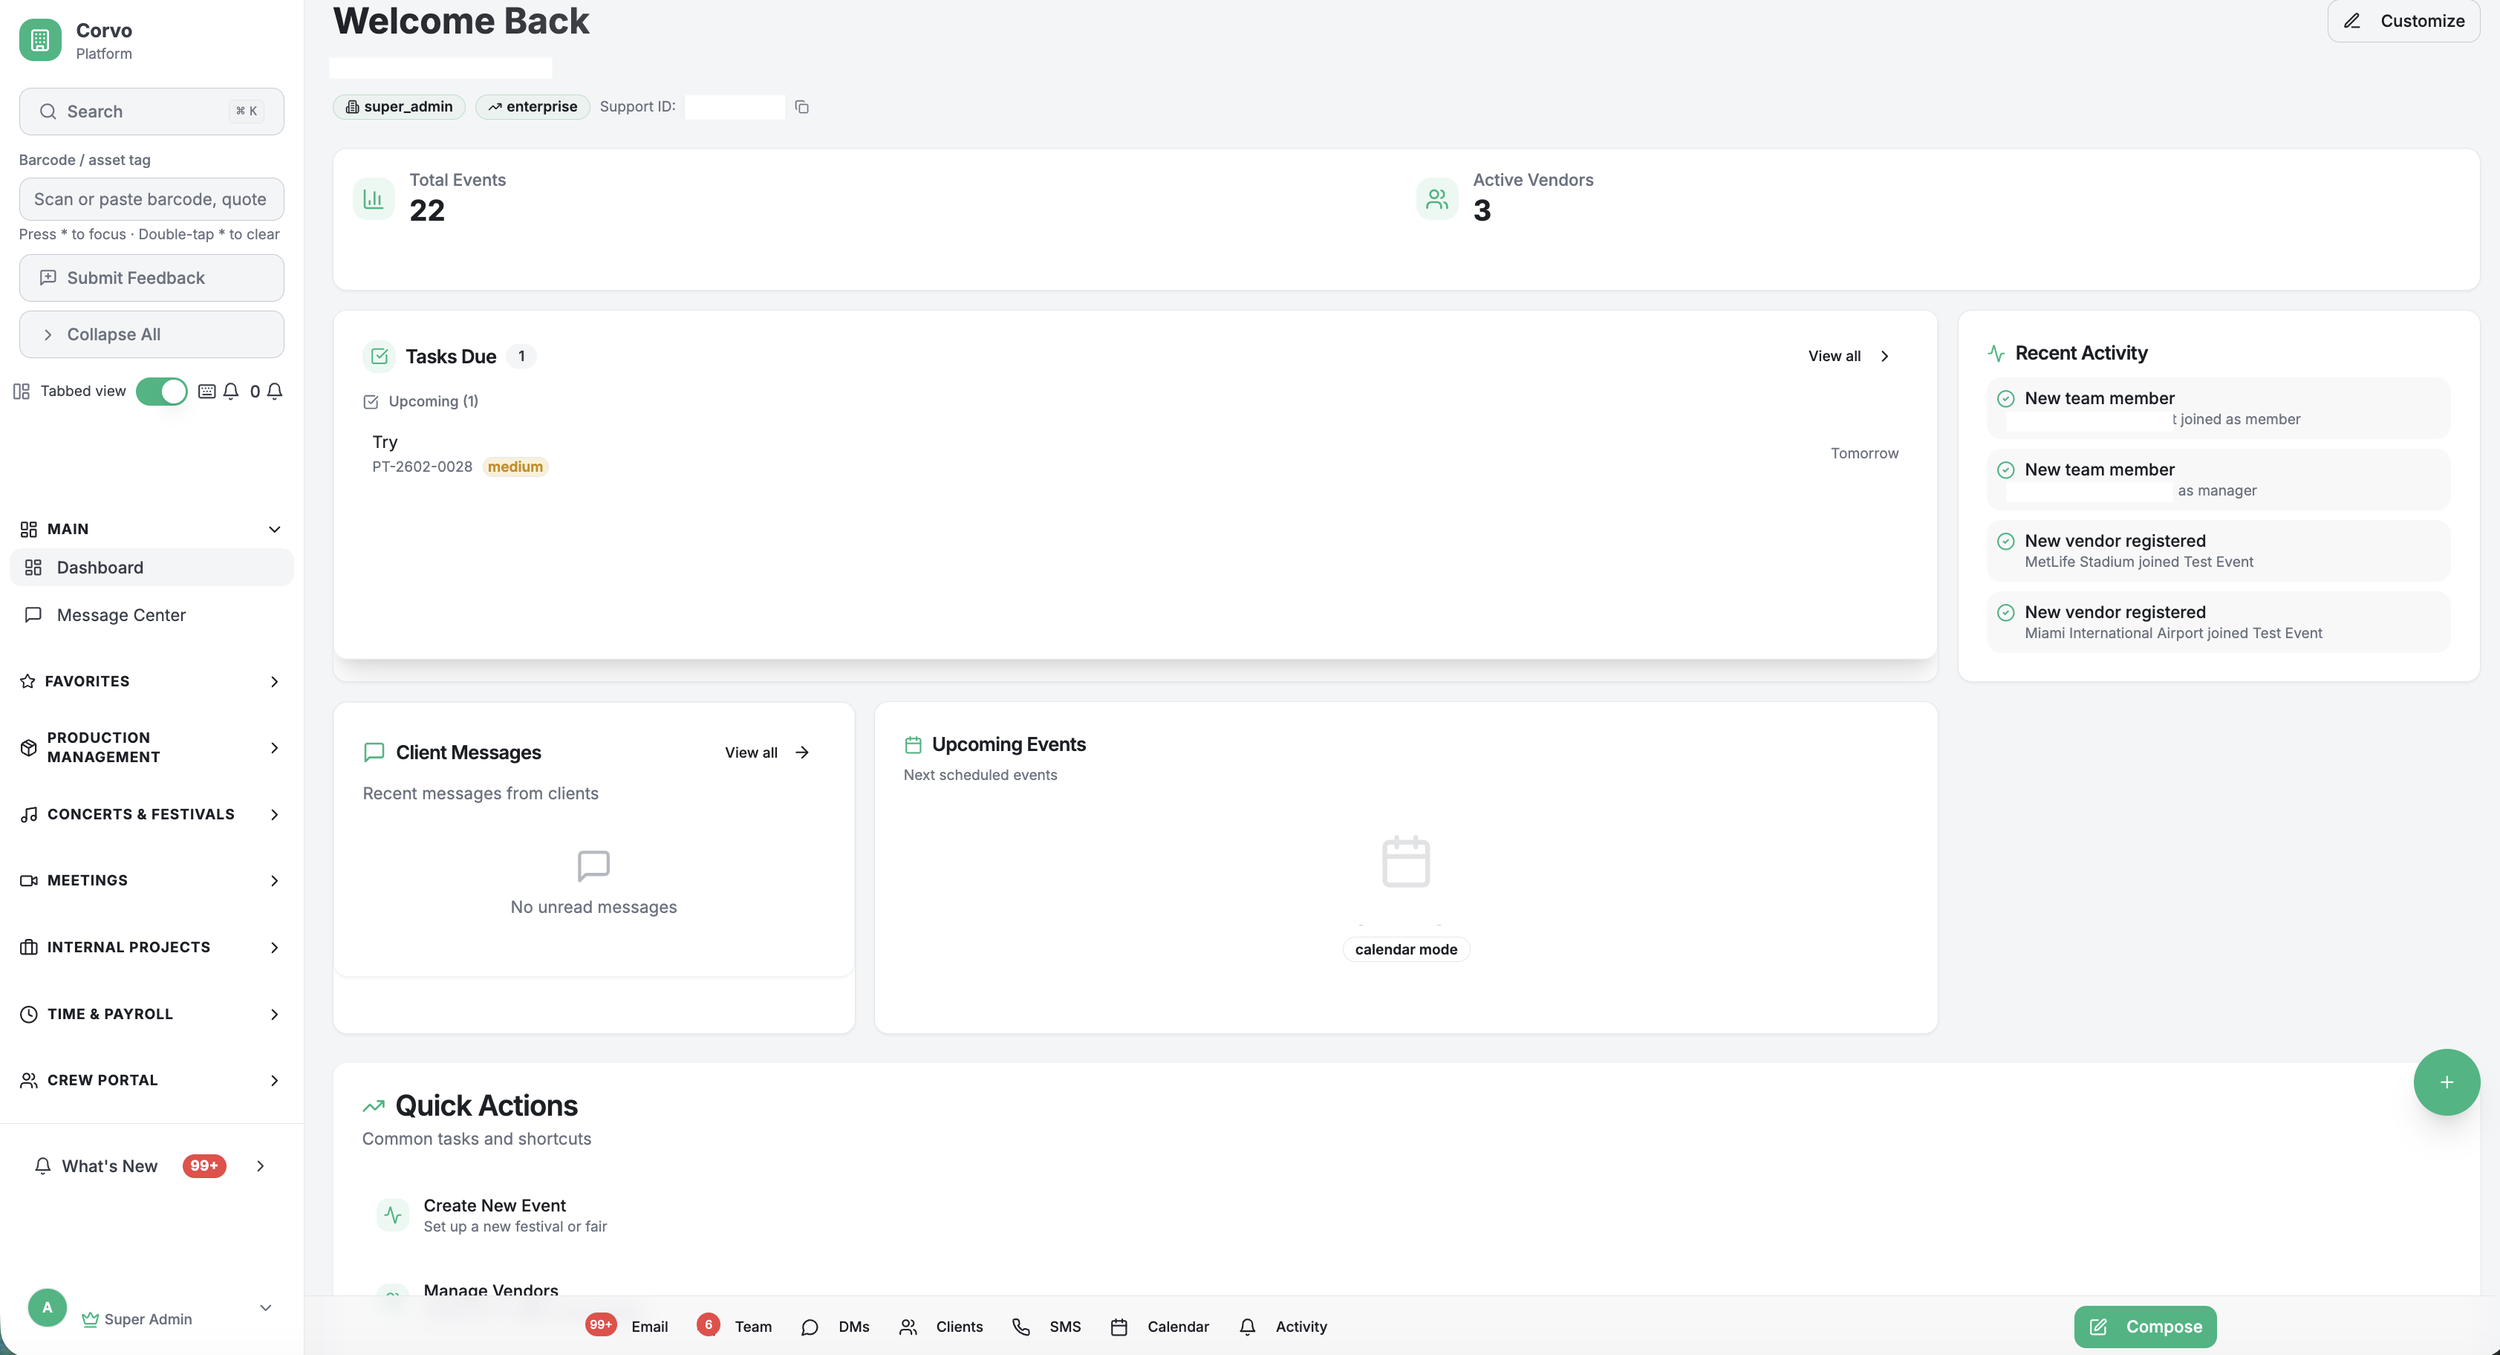The height and width of the screenshot is (1355, 2500).
Task: Open Message Center in sidebar
Action: [x=121, y=615]
